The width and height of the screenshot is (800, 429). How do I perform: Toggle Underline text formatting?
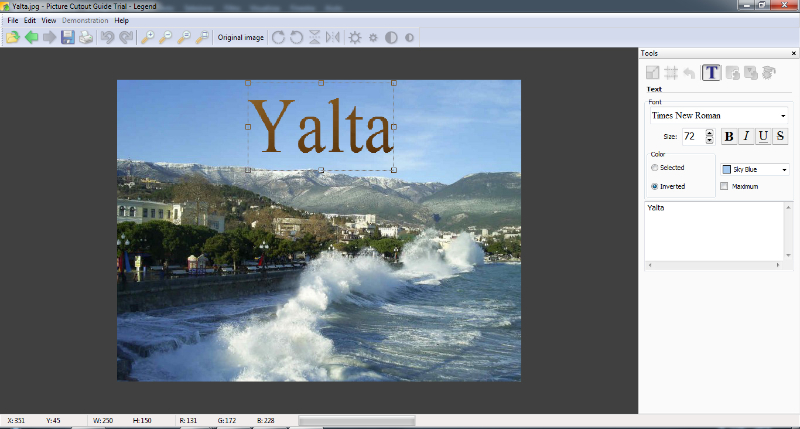763,136
